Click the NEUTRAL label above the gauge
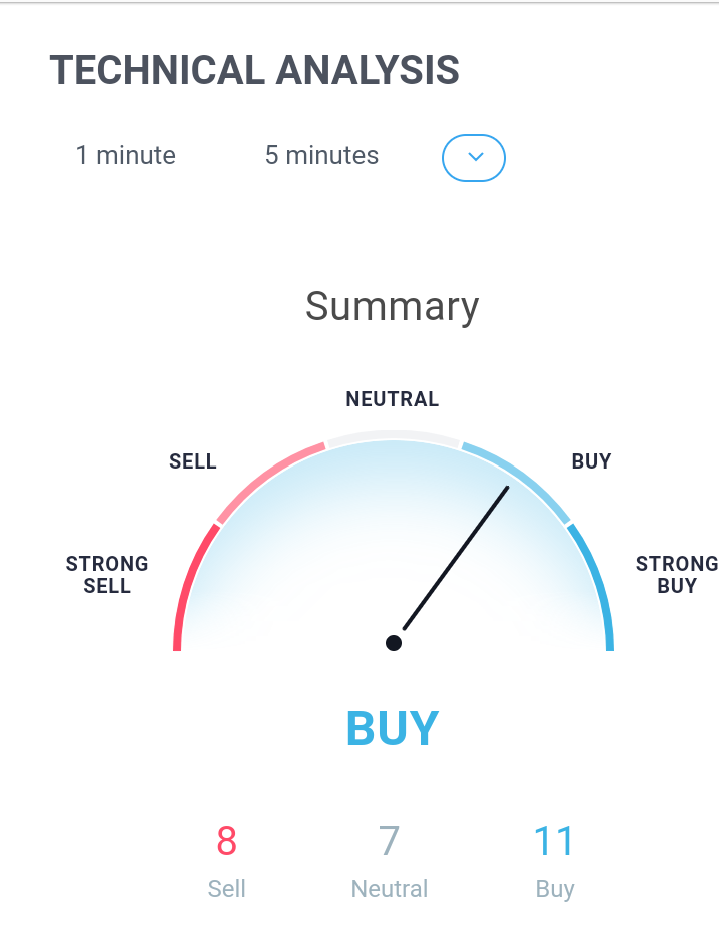719x933 pixels. (x=392, y=399)
